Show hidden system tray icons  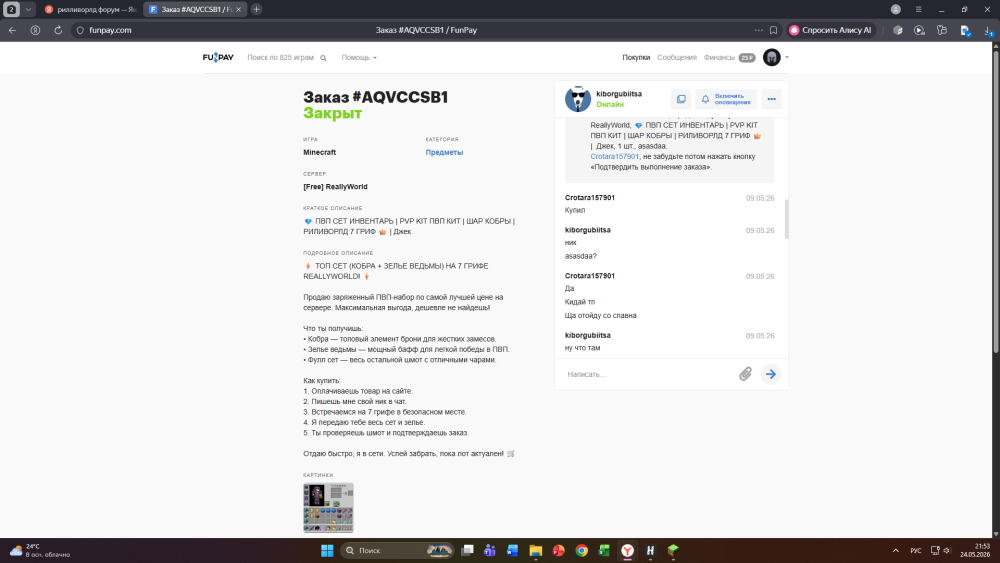coord(895,551)
